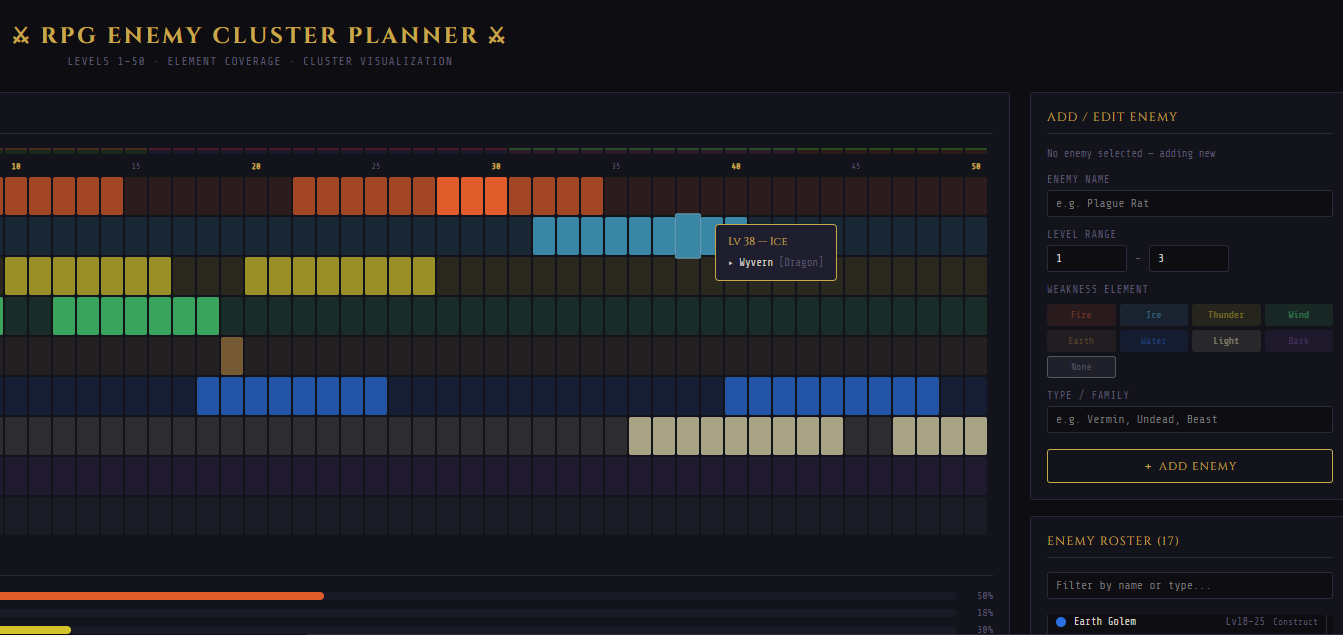Set weakness element to None
This screenshot has width=1343, height=635.
tap(1081, 367)
